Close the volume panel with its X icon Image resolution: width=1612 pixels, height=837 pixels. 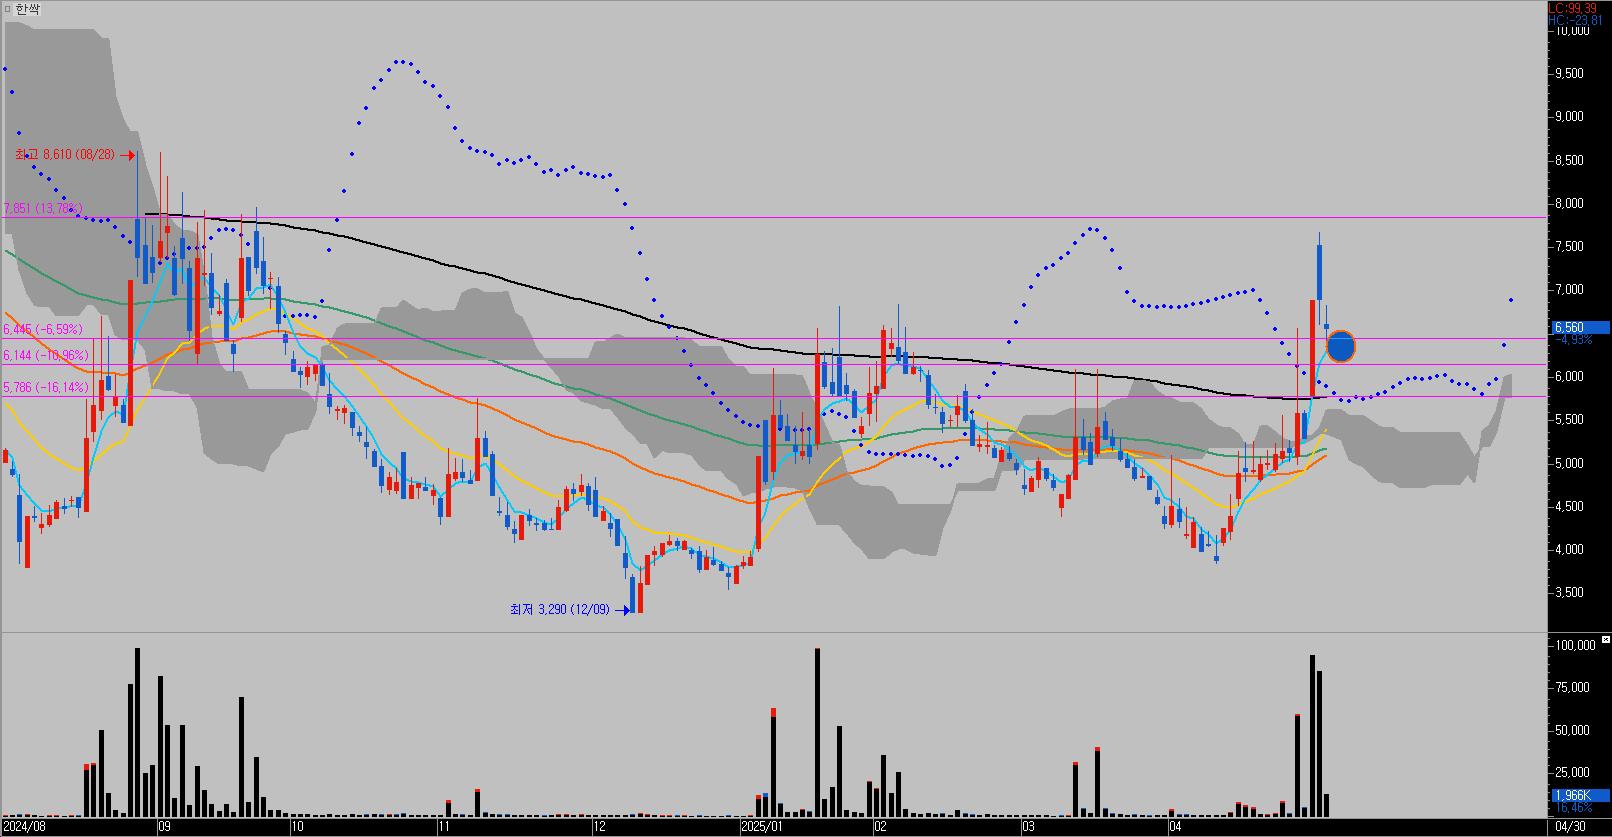[1604, 638]
